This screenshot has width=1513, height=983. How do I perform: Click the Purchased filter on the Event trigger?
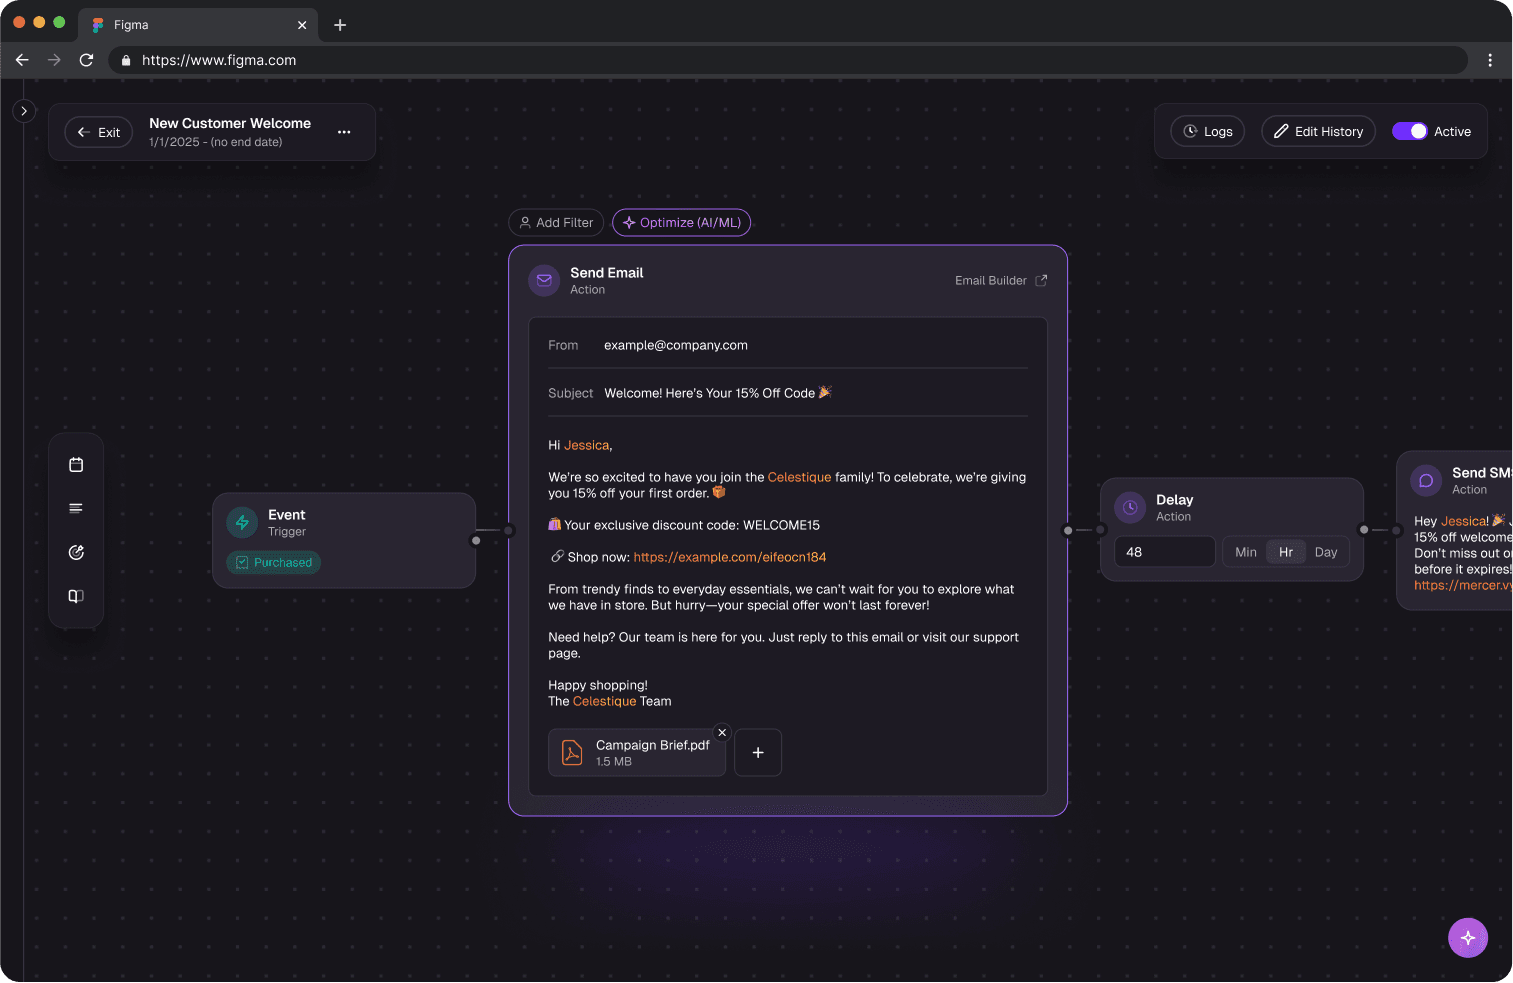click(272, 562)
